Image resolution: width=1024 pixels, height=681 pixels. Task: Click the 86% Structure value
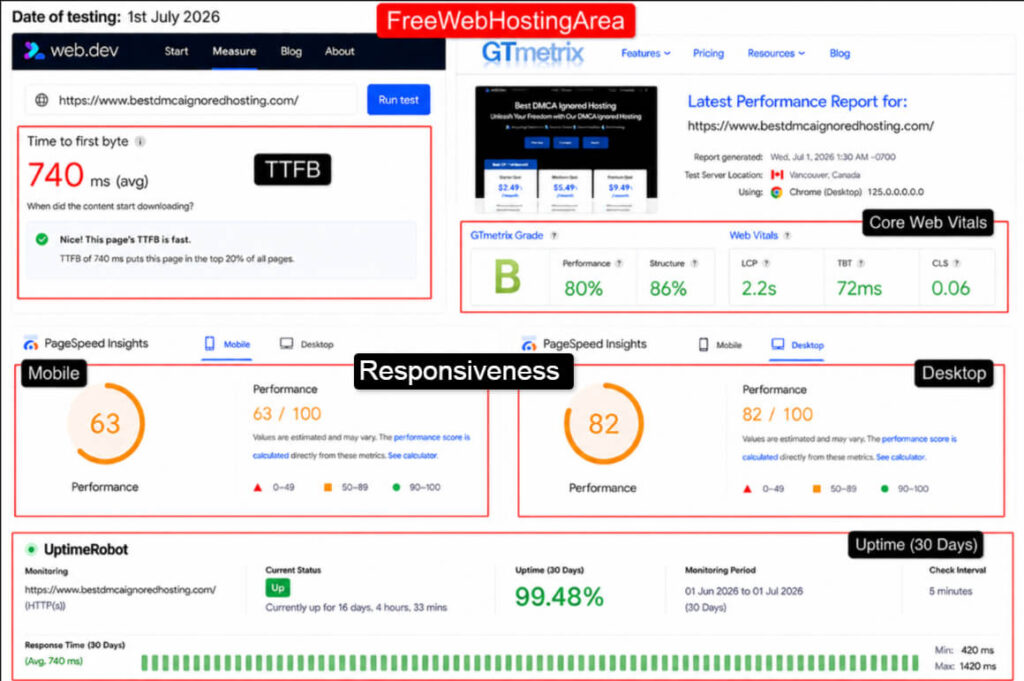click(667, 289)
